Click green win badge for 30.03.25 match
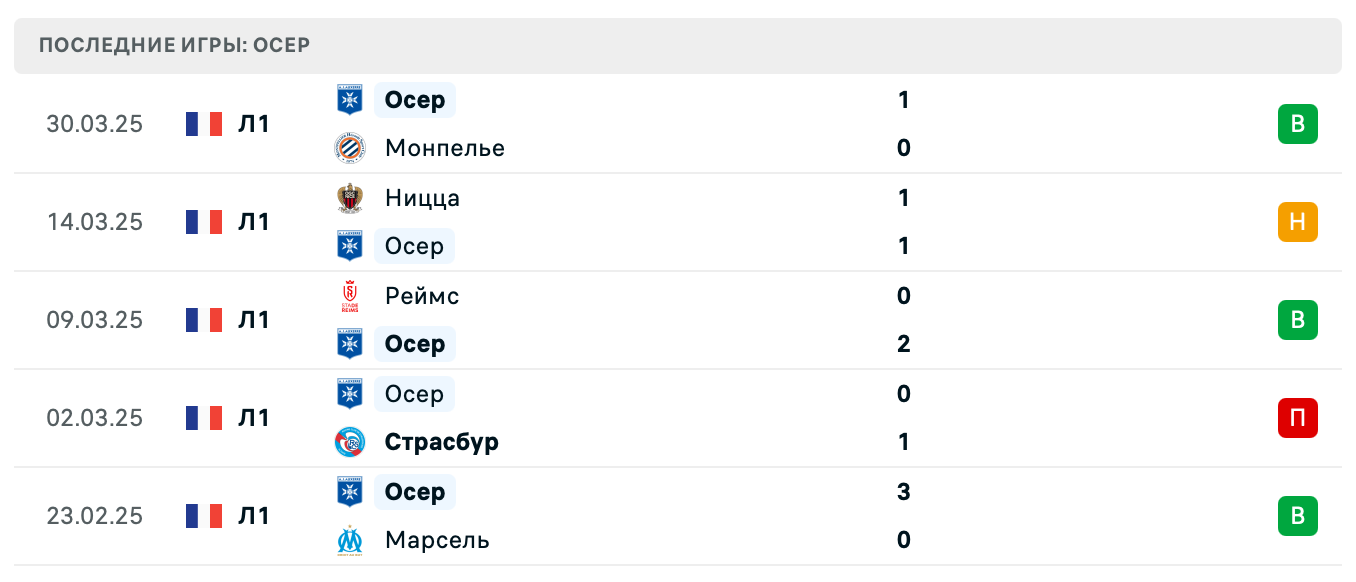 pyautogui.click(x=1297, y=124)
